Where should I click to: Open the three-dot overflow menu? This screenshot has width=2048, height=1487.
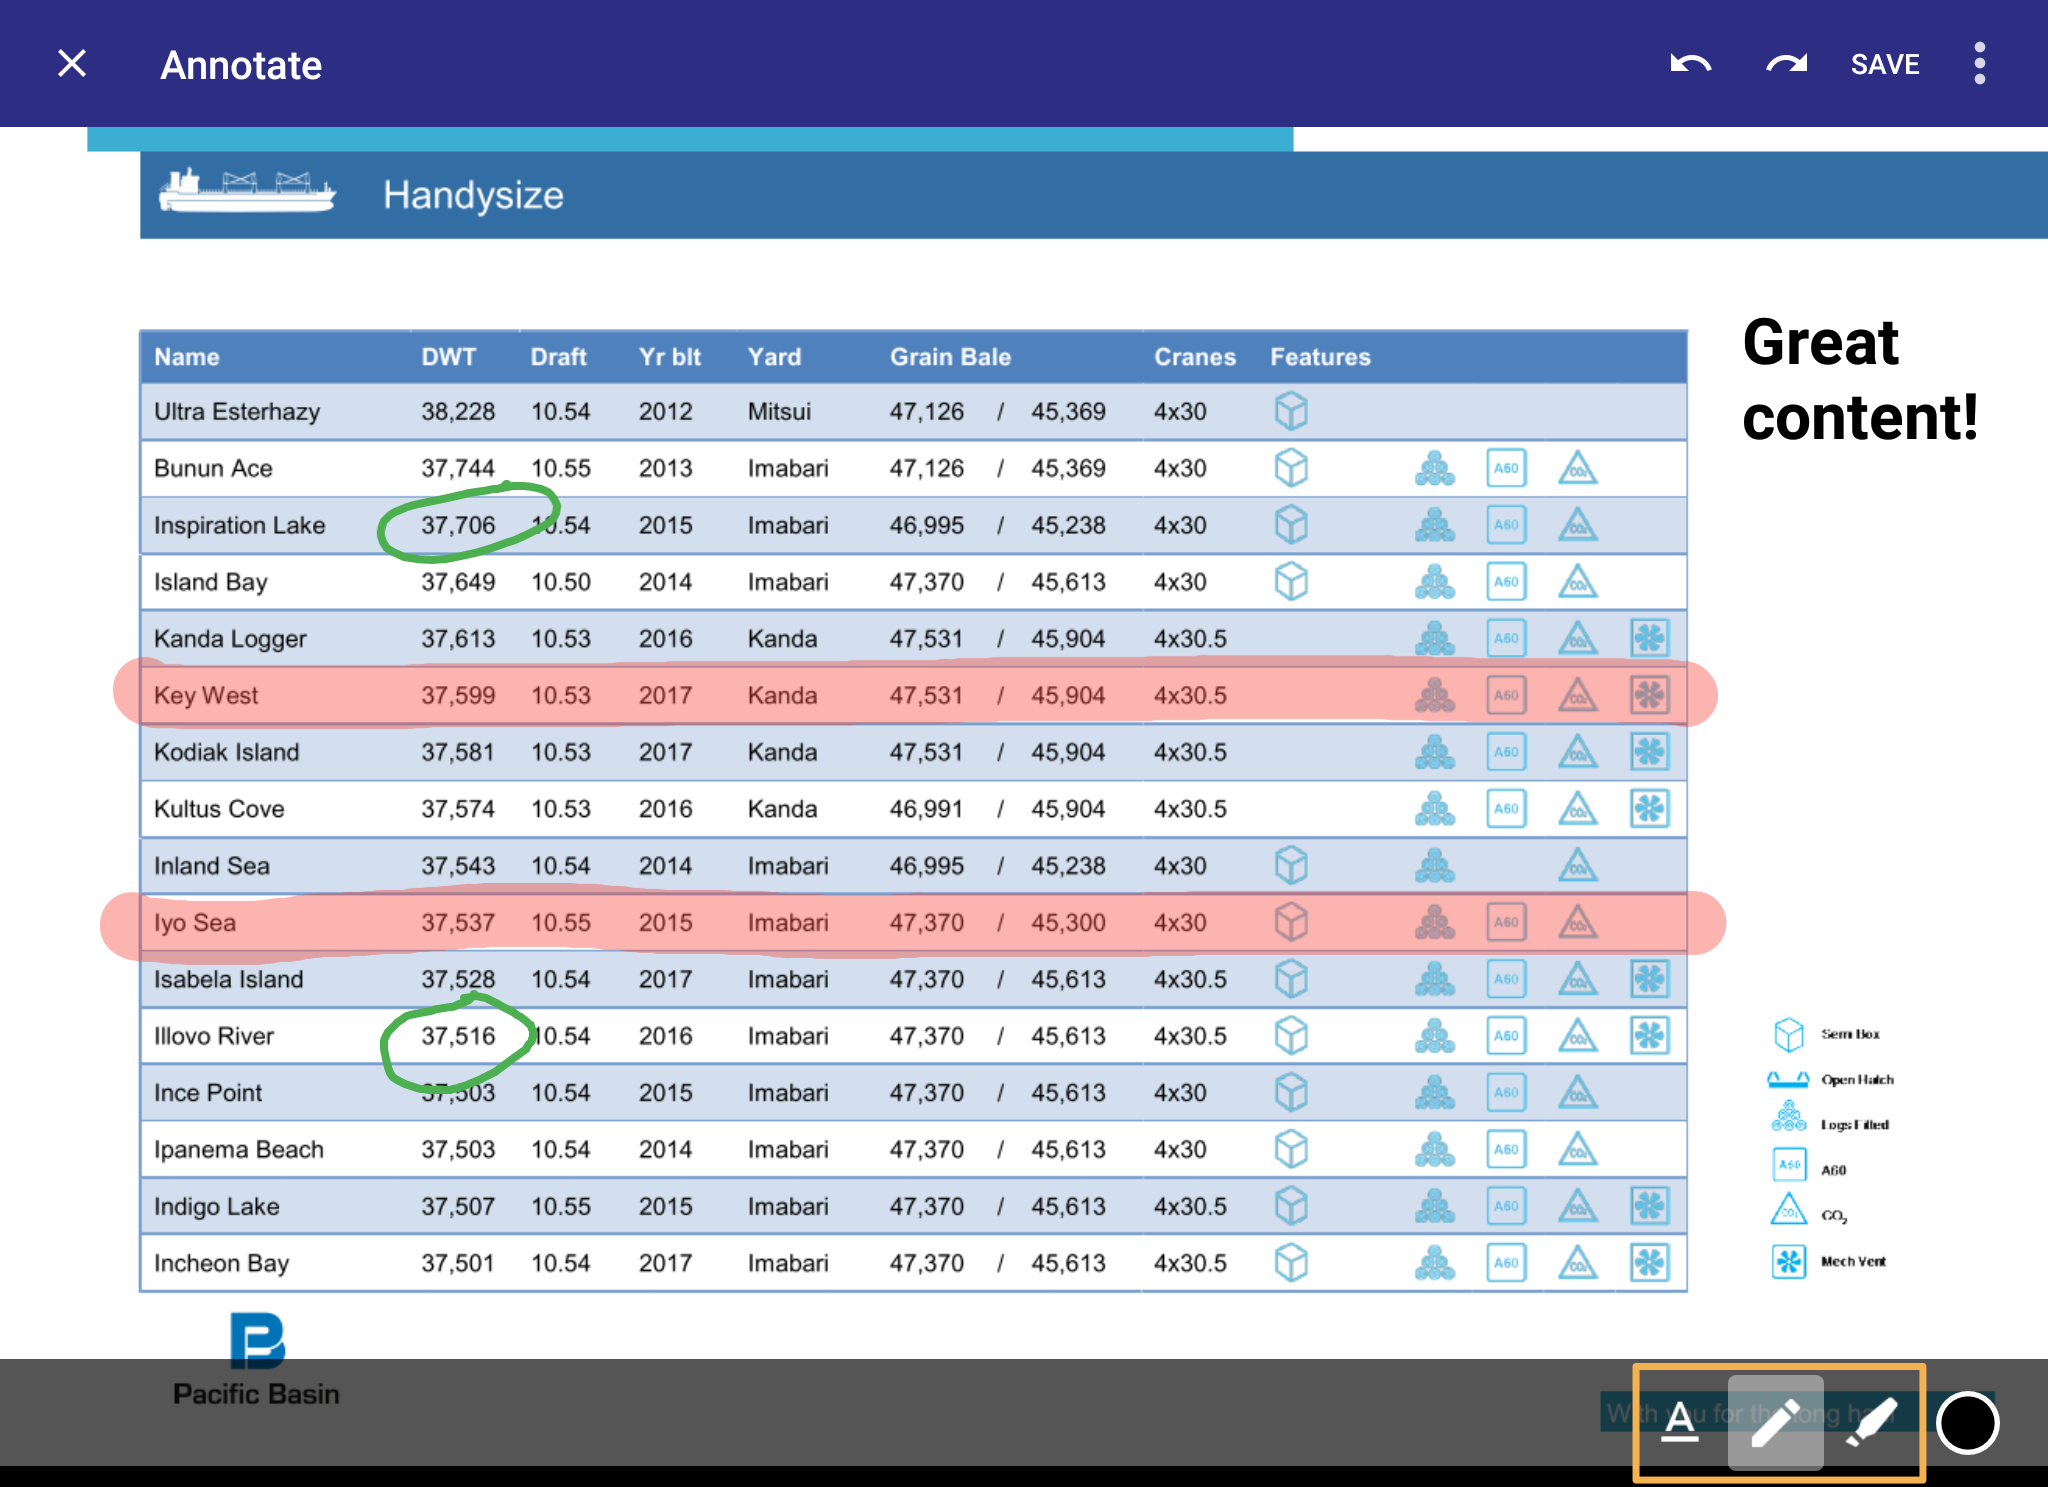[1979, 64]
